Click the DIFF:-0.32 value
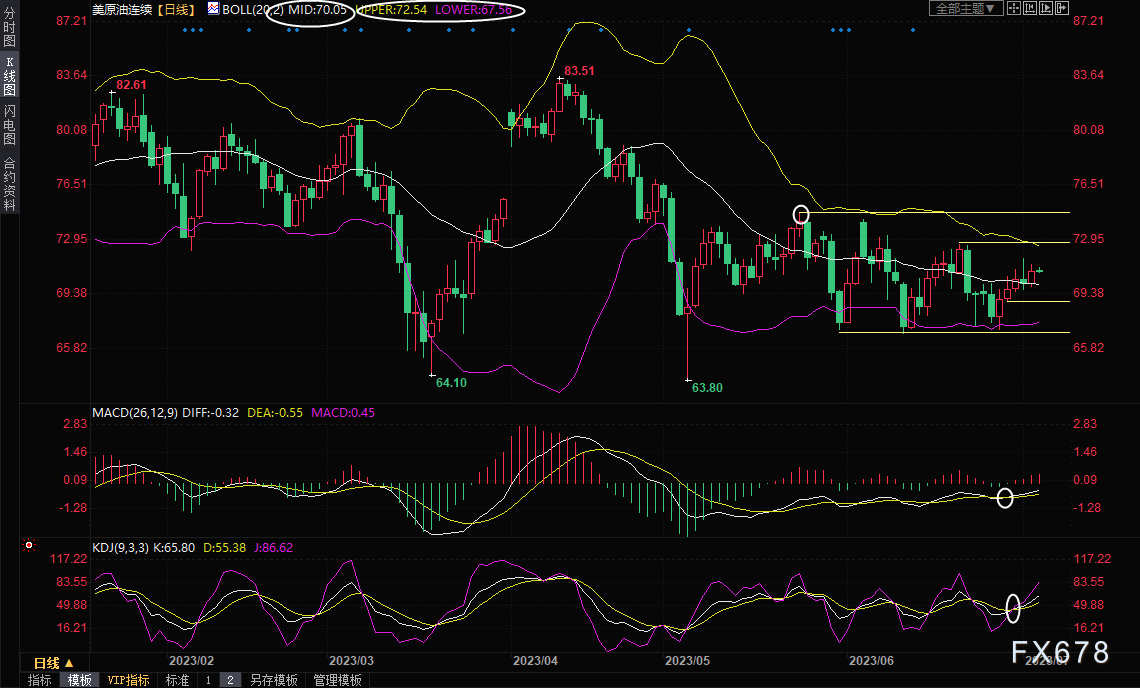Screen dimensions: 1140x688 [210, 412]
